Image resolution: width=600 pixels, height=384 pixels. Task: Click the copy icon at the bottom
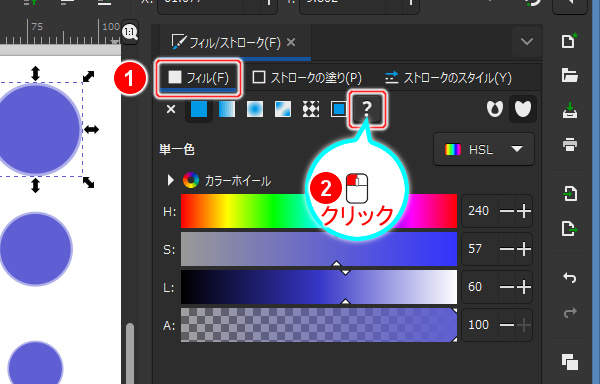pos(569,361)
